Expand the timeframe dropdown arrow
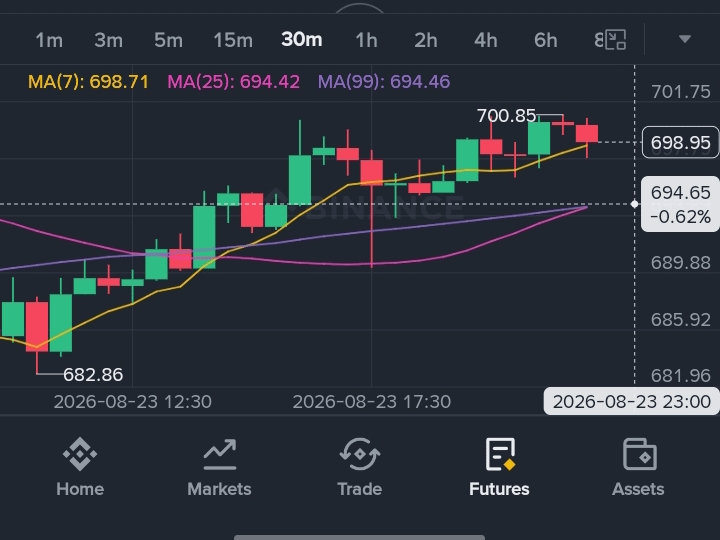 pos(685,39)
